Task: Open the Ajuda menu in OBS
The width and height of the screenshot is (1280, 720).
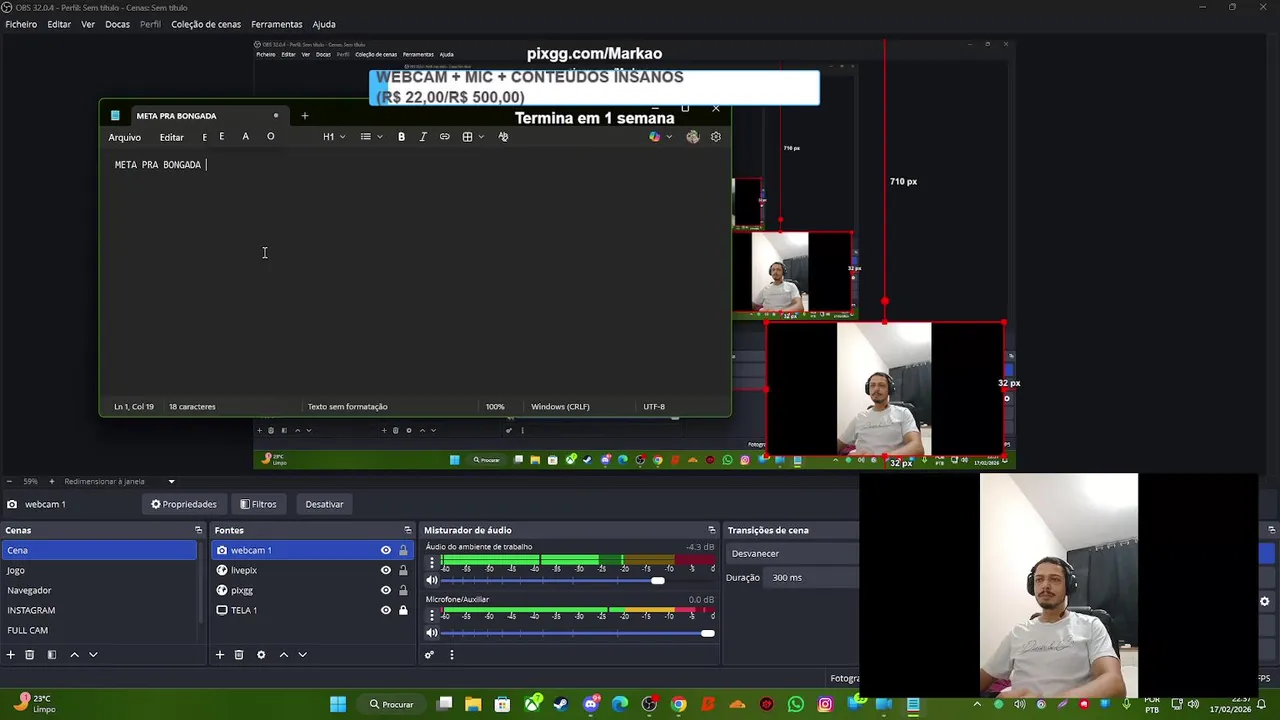Action: [324, 24]
